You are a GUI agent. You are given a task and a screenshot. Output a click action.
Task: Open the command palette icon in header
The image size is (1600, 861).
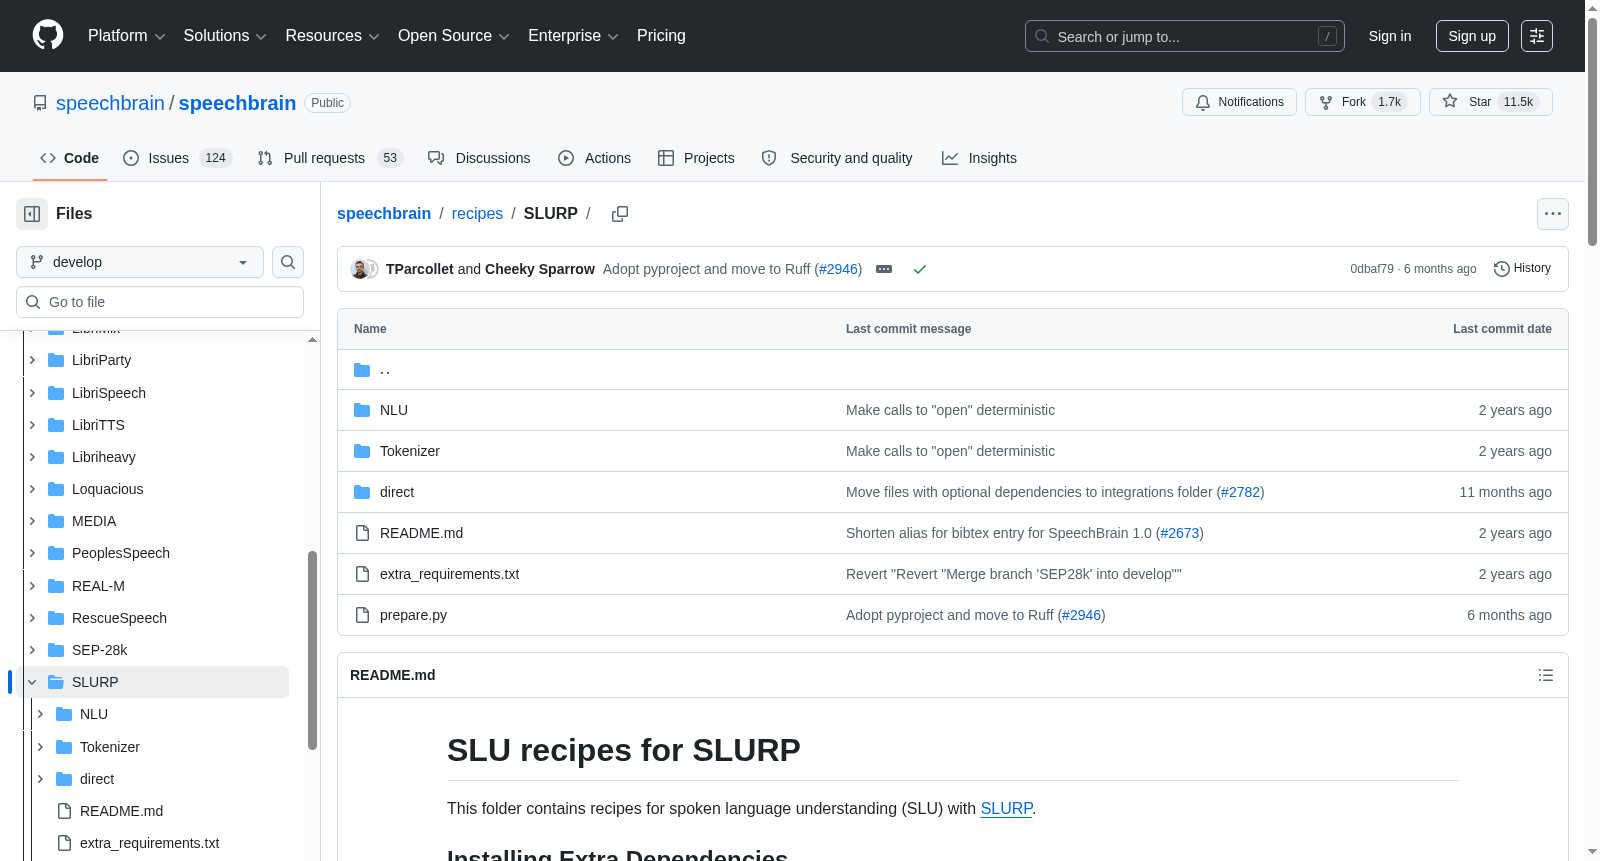coord(1536,36)
